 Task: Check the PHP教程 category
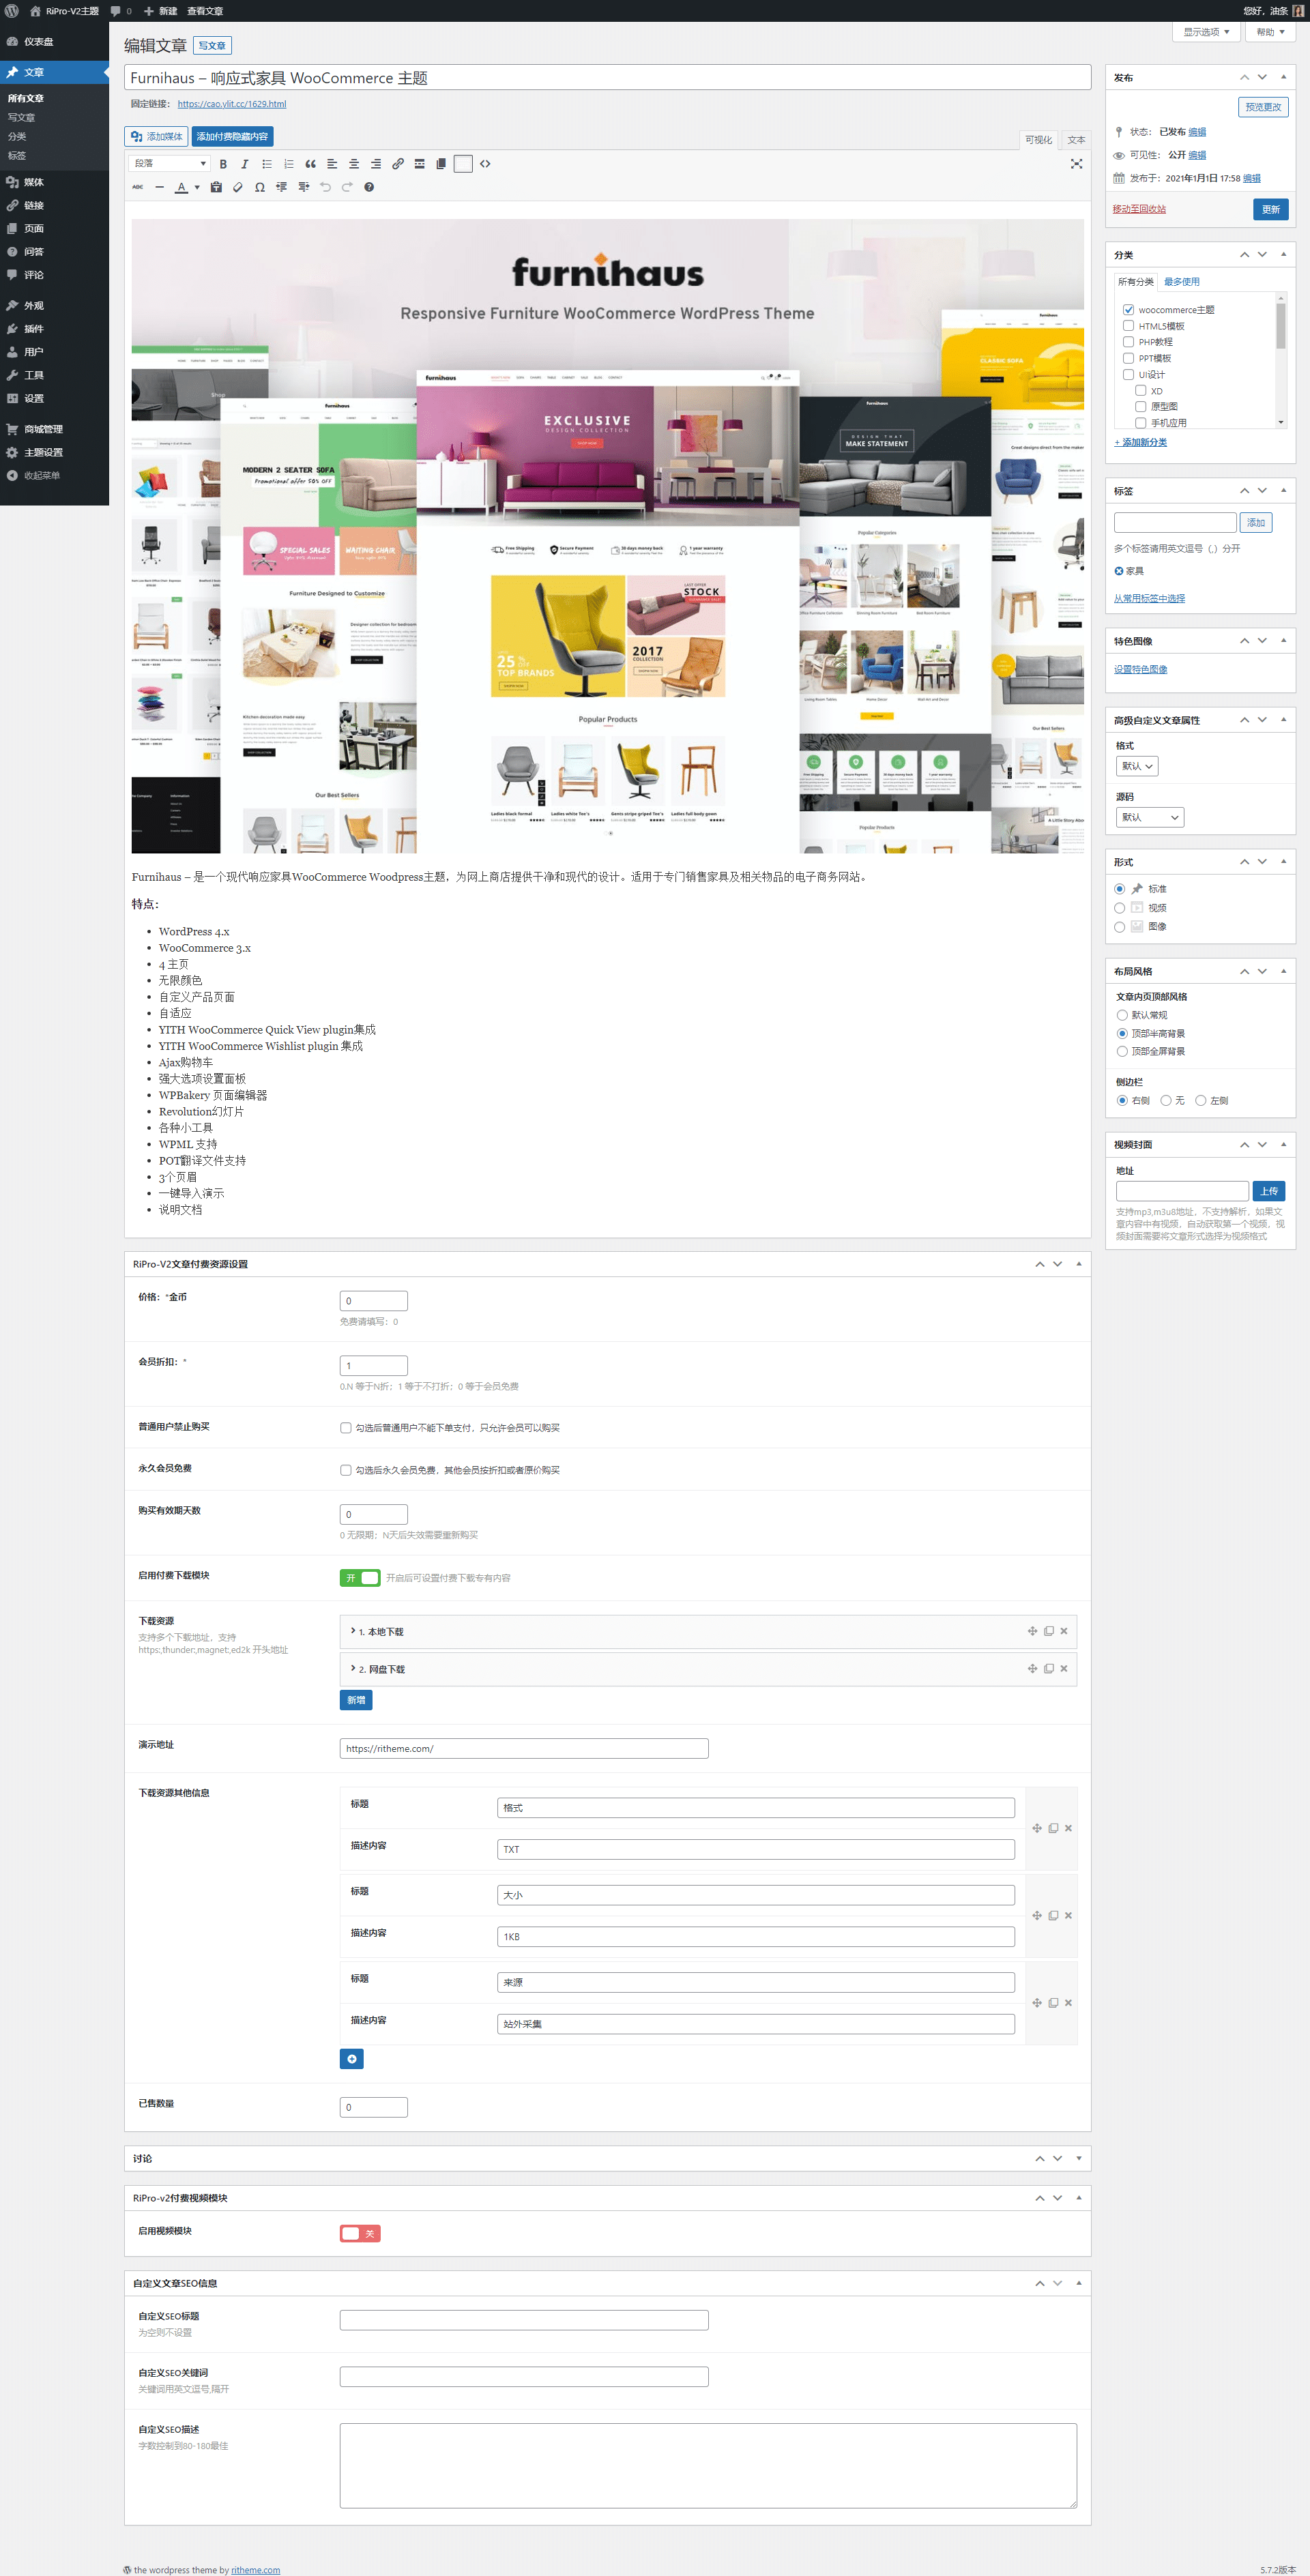tap(1128, 342)
